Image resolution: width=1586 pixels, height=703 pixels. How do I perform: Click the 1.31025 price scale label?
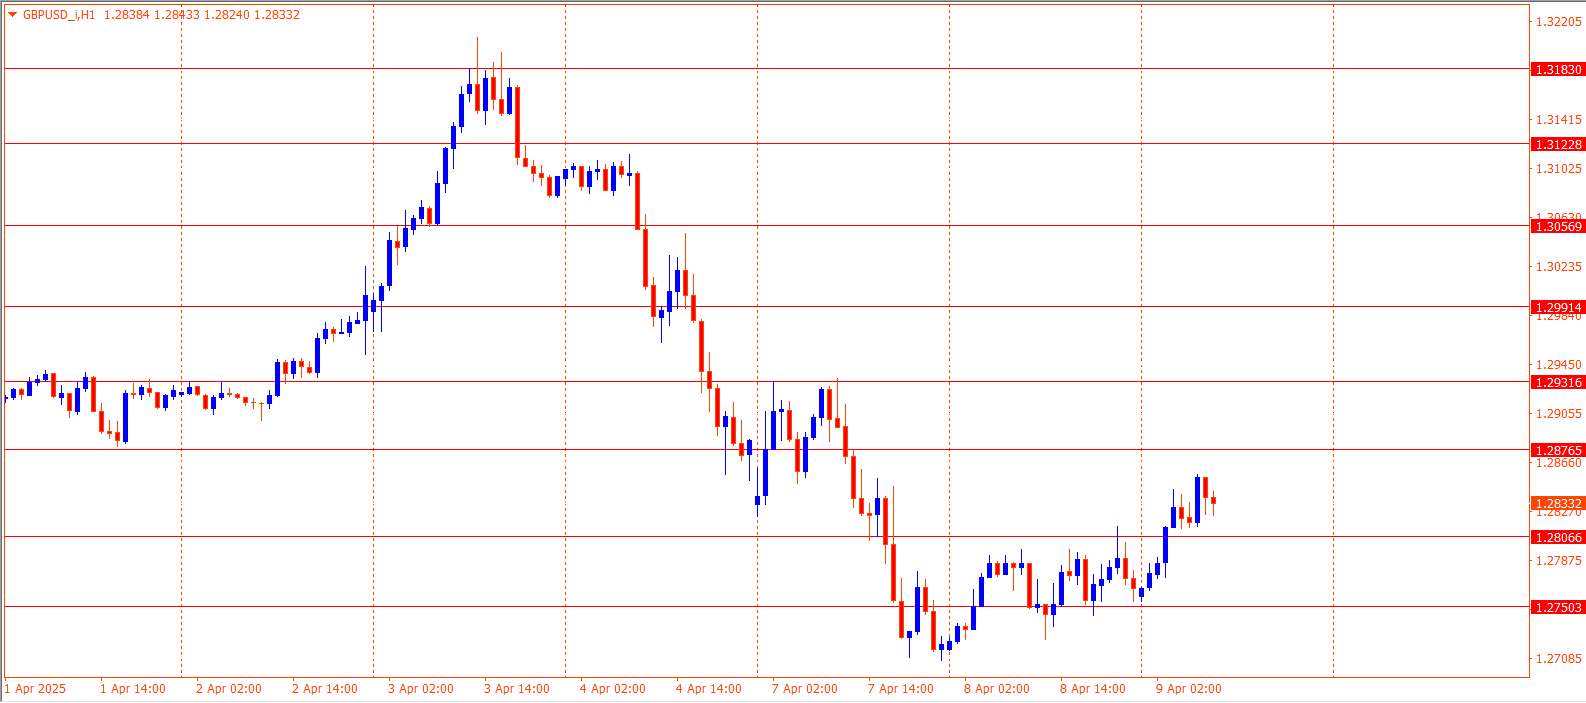1559,168
